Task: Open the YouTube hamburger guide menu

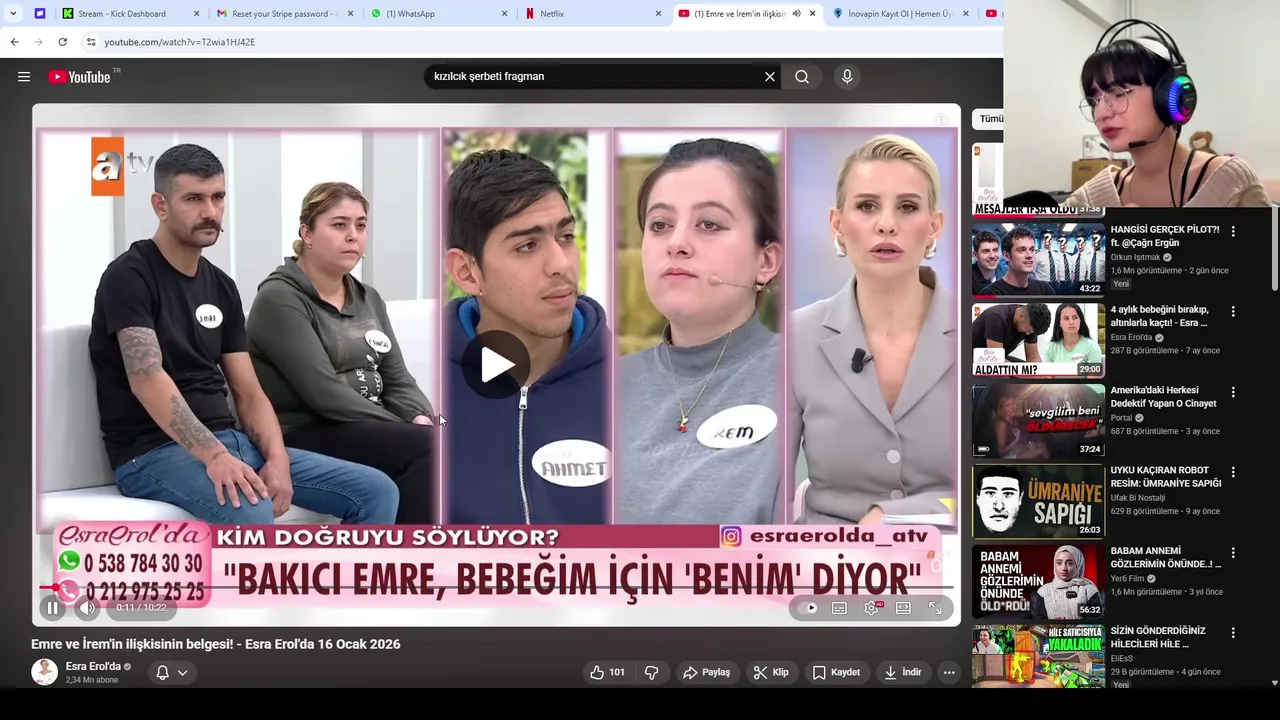Action: tap(24, 77)
